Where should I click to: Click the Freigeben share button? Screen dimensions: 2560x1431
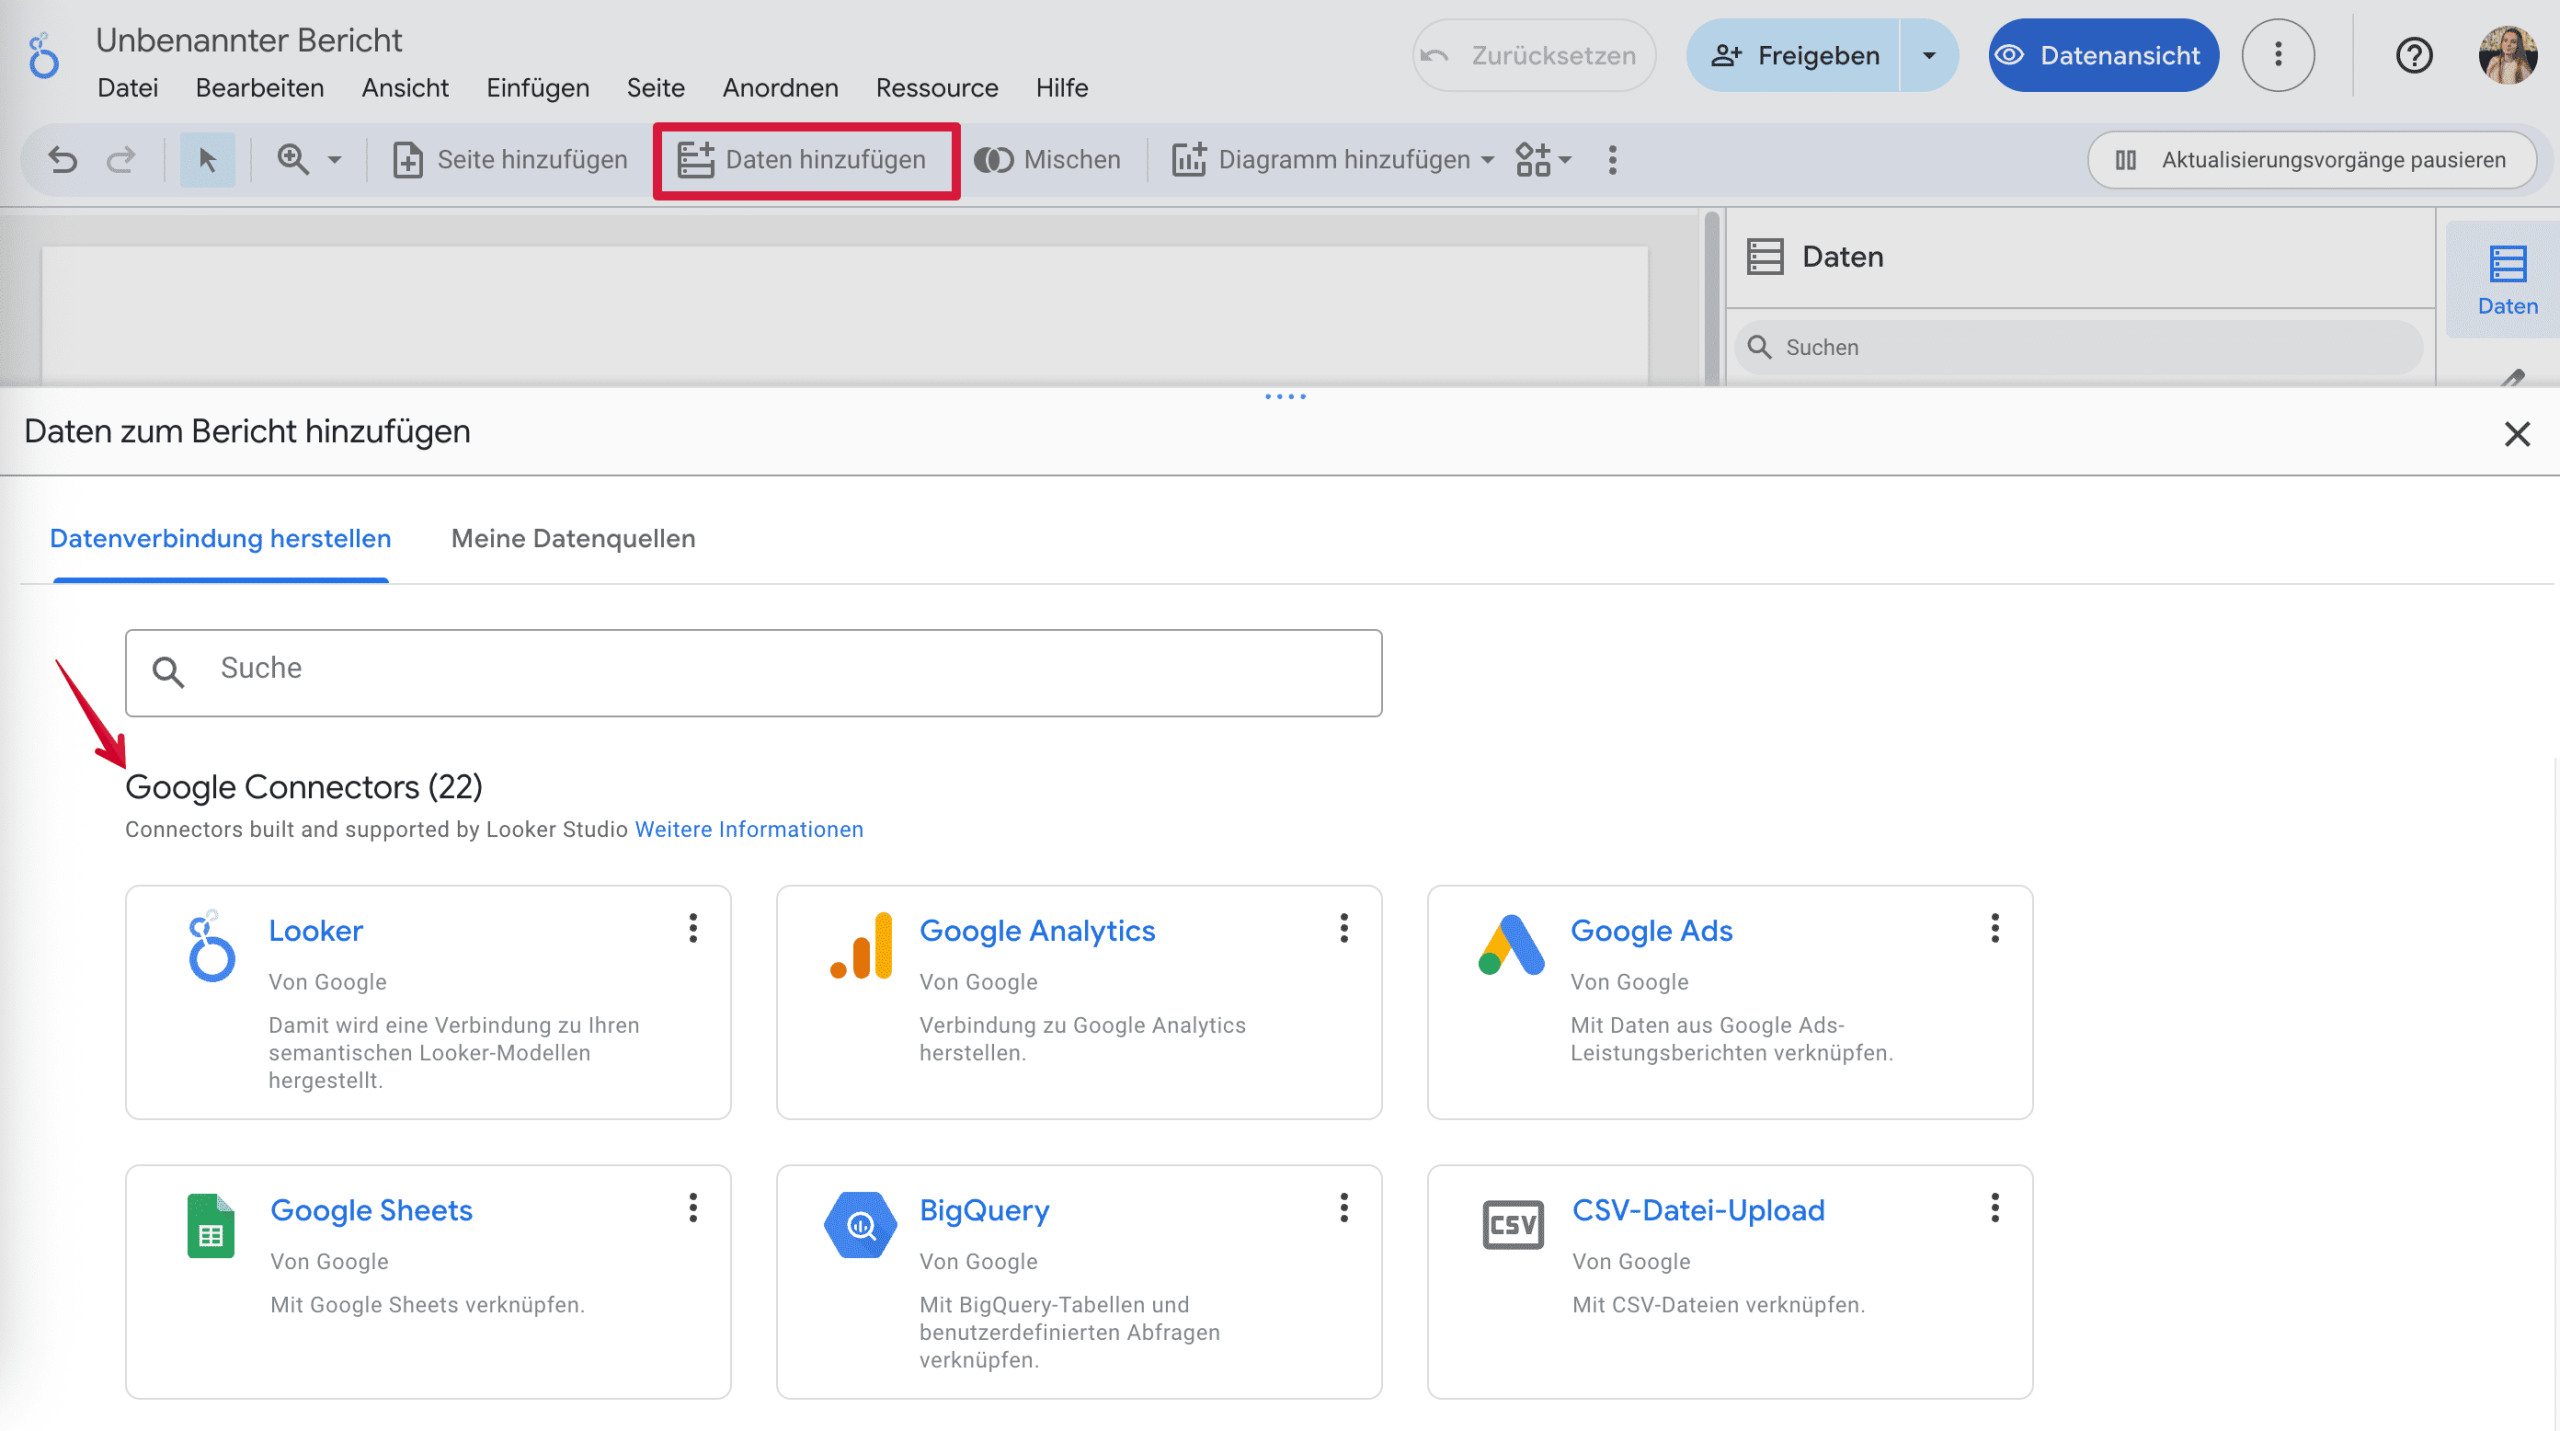(1794, 56)
